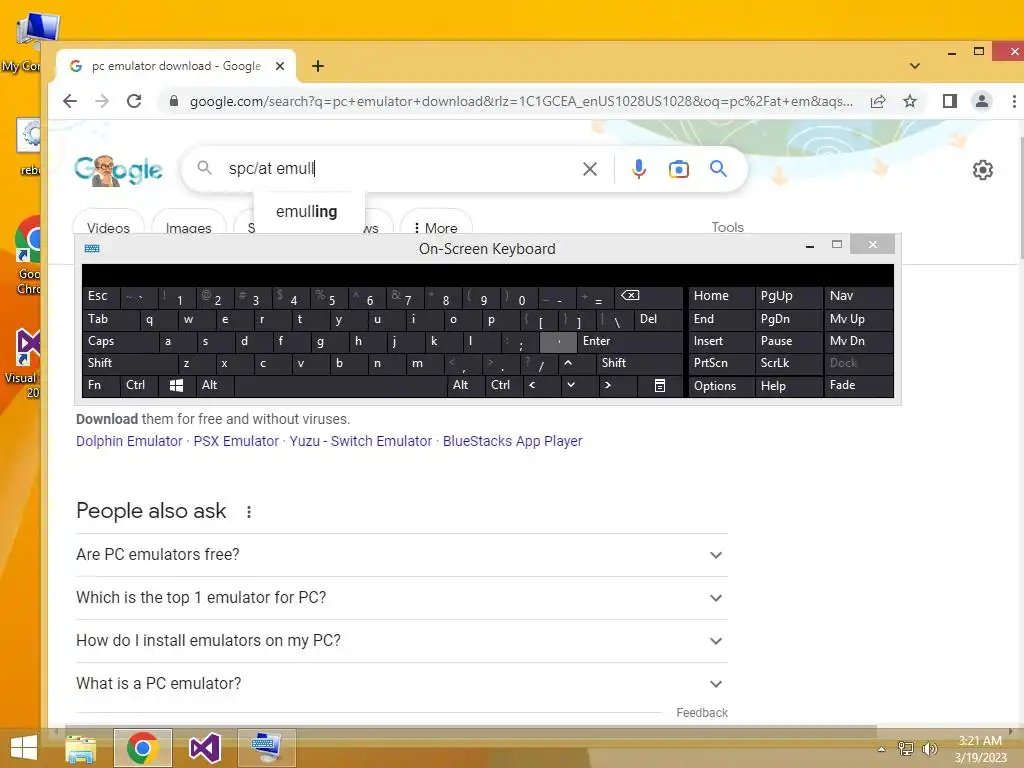Toggle the left Alt key on On-Screen Keyboard
This screenshot has height=768, width=1024.
click(x=214, y=385)
